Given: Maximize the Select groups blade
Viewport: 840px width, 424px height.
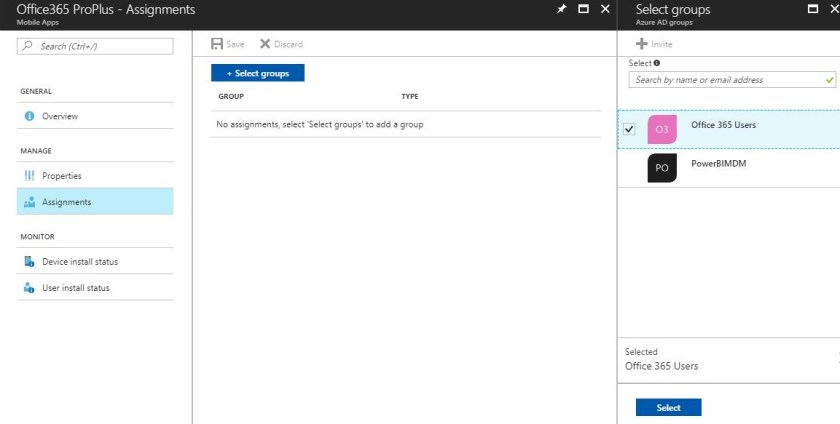Looking at the screenshot, I should click(x=813, y=9).
